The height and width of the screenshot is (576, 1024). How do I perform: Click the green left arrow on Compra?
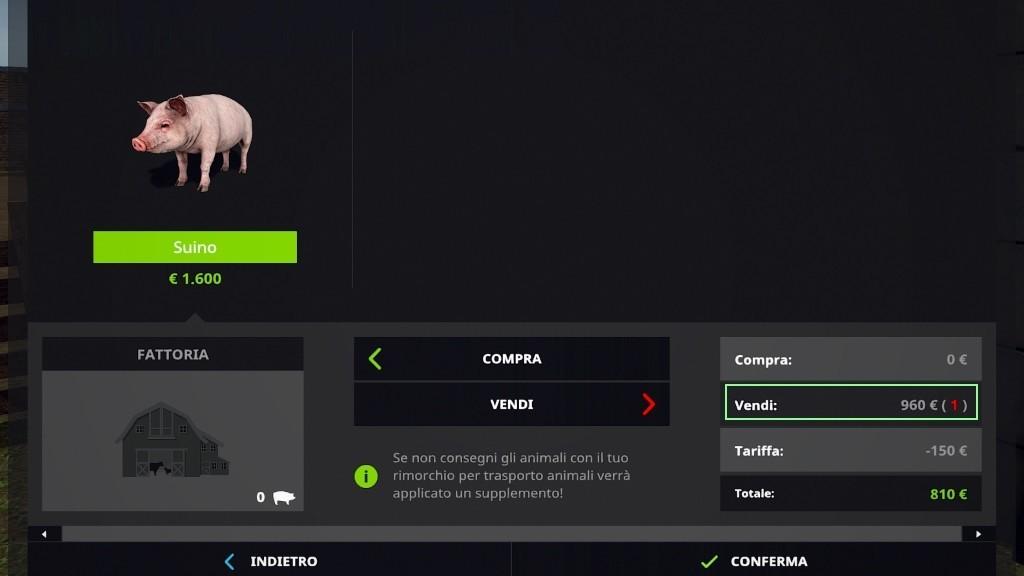click(x=375, y=359)
